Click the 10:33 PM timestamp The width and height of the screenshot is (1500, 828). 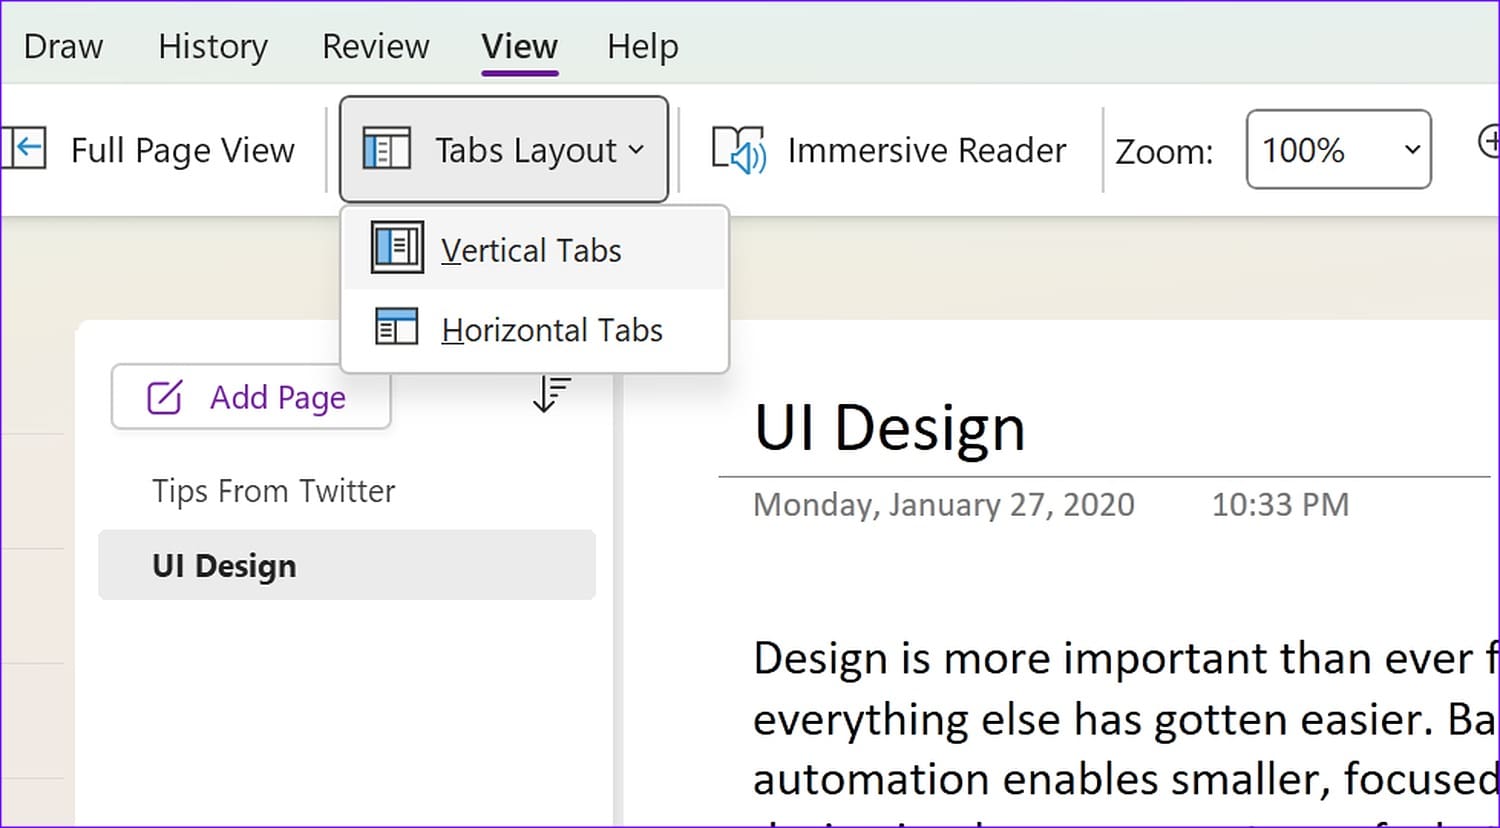click(x=1280, y=505)
